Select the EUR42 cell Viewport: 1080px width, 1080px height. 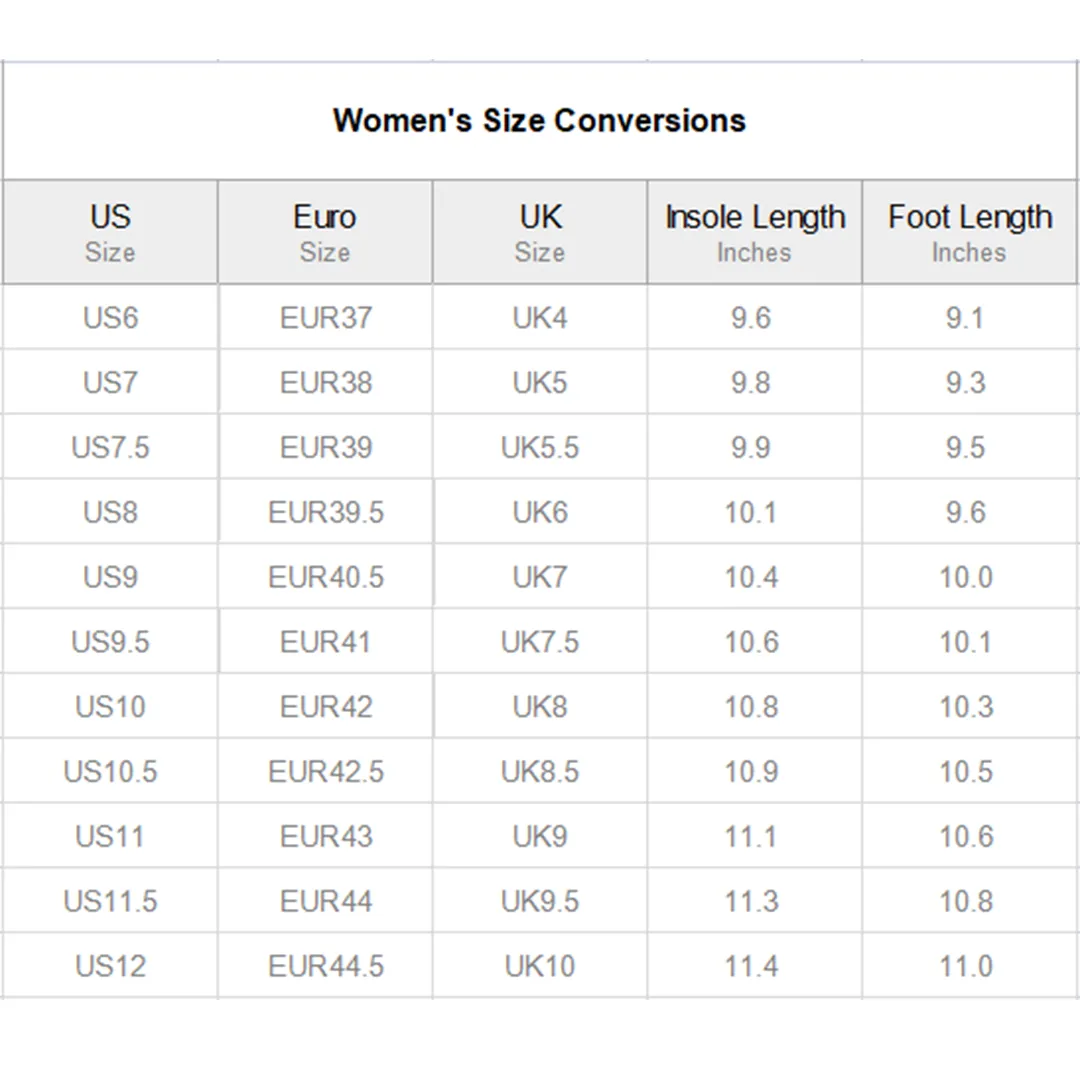point(326,707)
